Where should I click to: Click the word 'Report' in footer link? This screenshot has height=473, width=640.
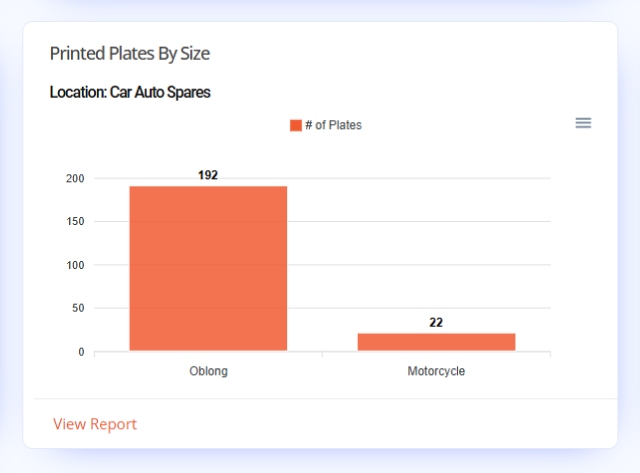tap(113, 424)
